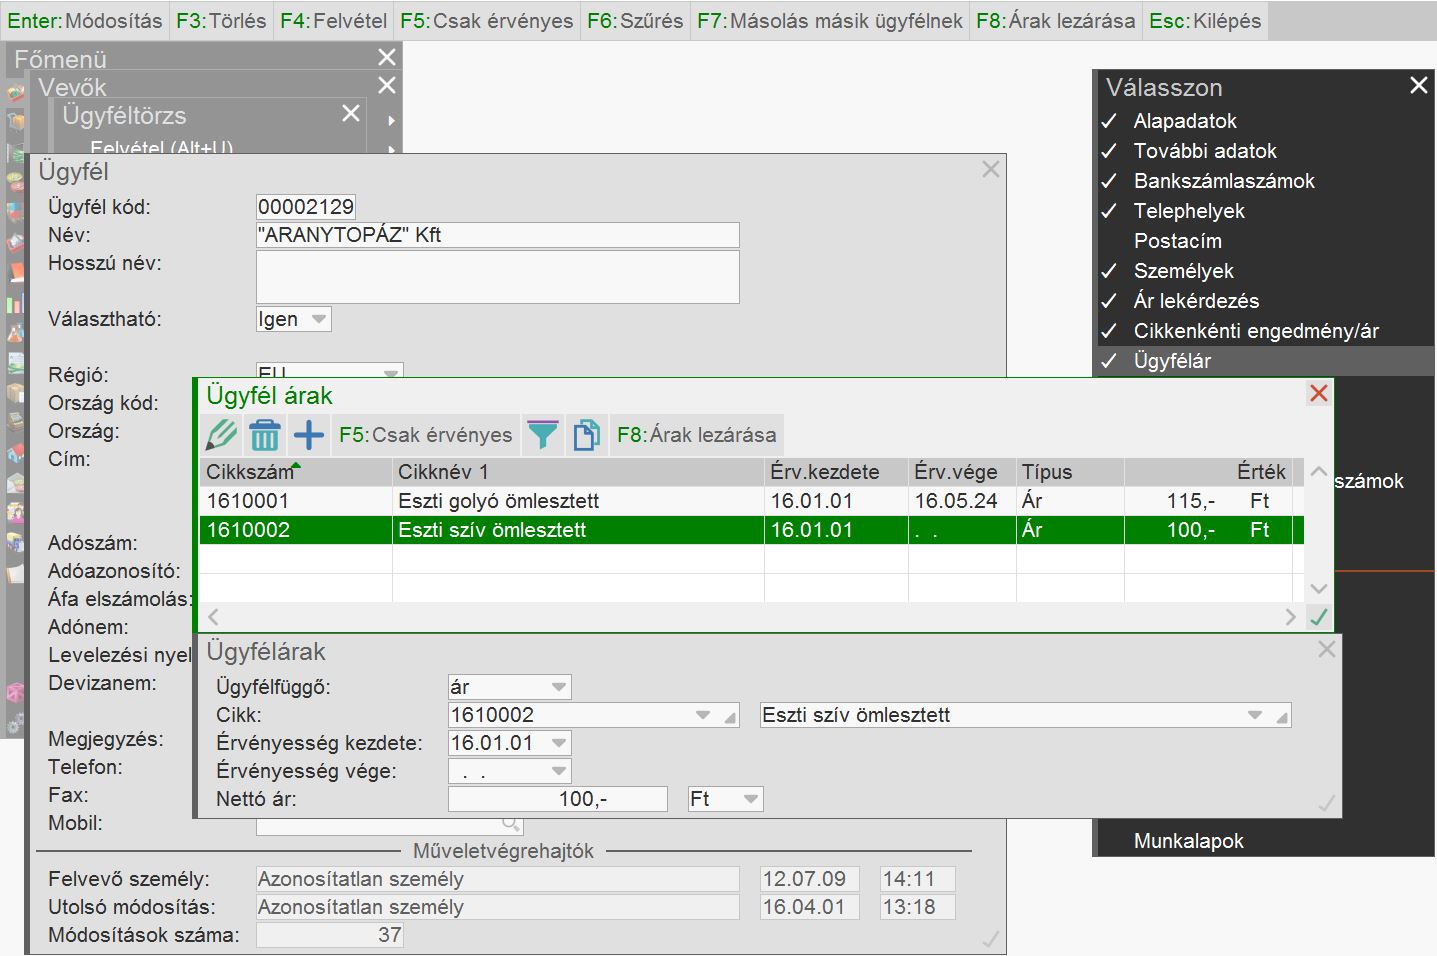Click Enter:Módosítás in the top shortcut bar
The width and height of the screenshot is (1437, 956).
pyautogui.click(x=85, y=21)
